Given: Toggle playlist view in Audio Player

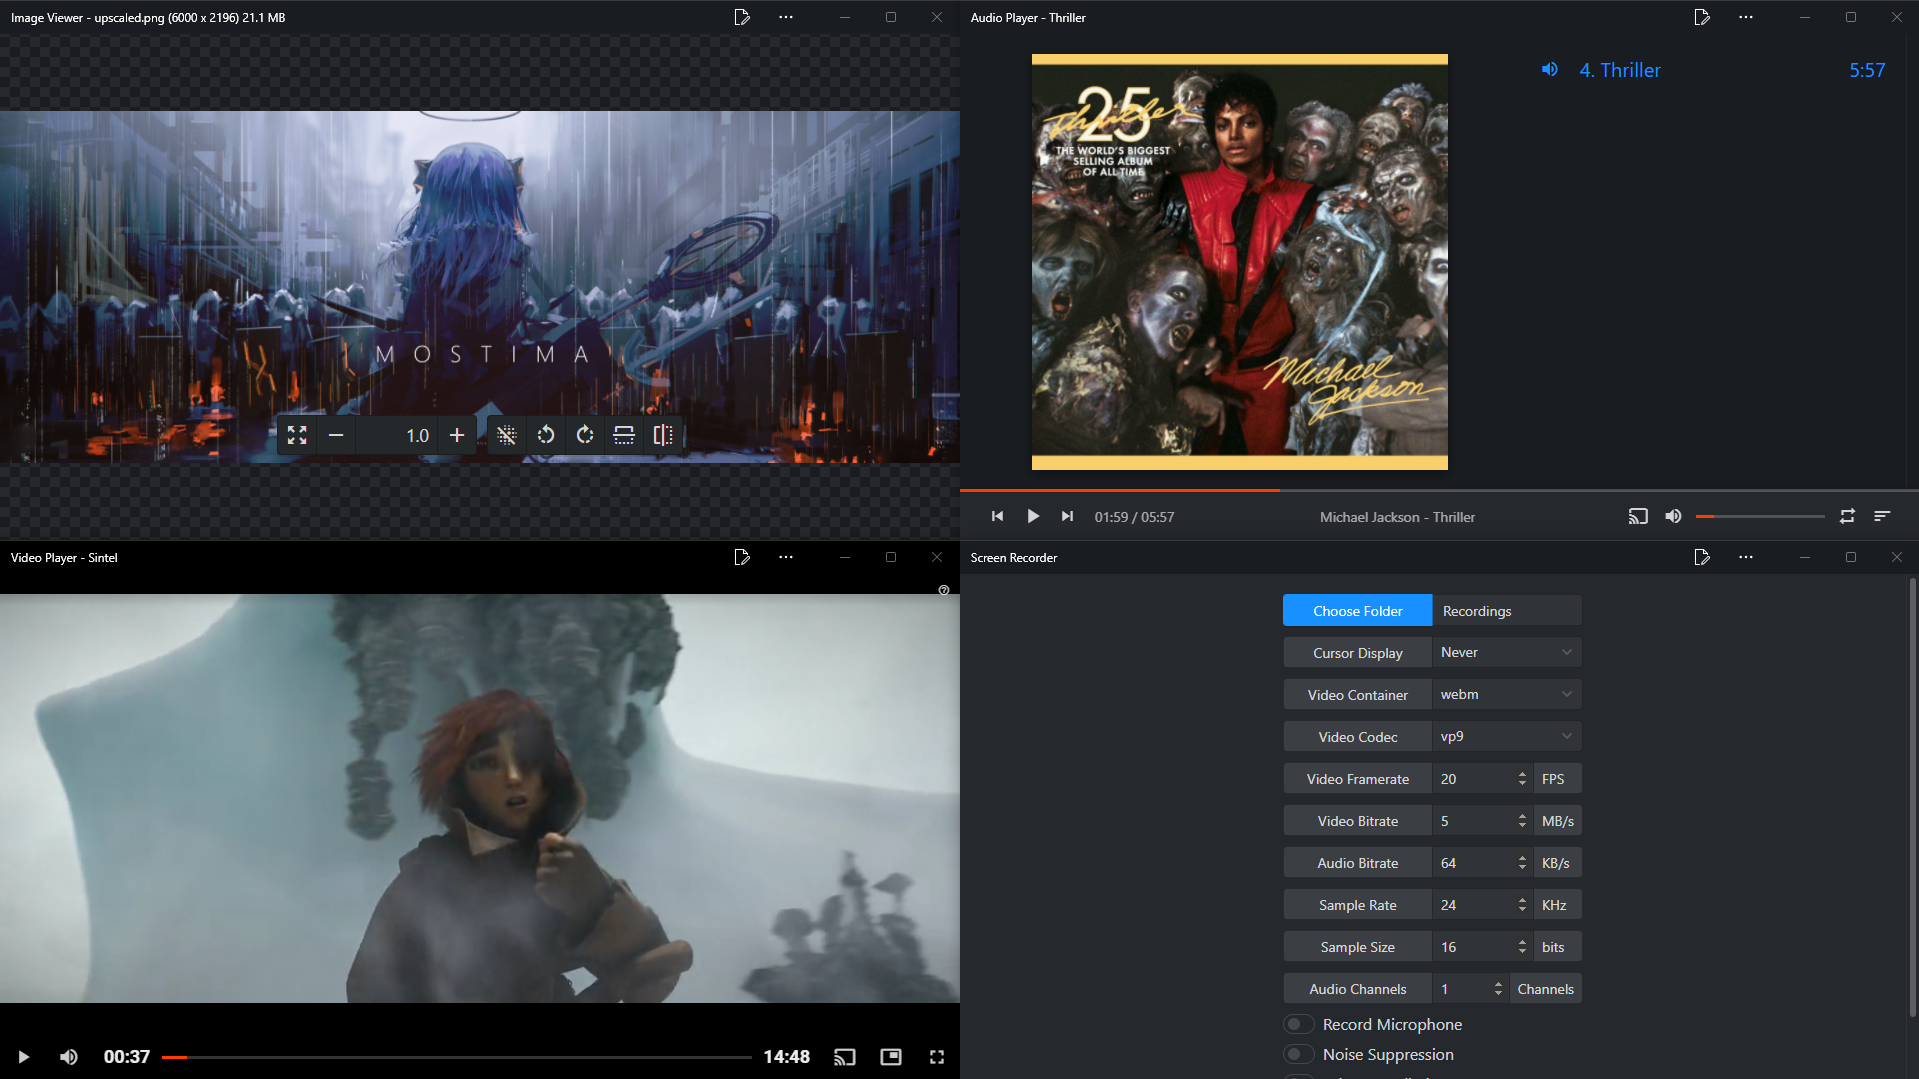Looking at the screenshot, I should pyautogui.click(x=1882, y=516).
